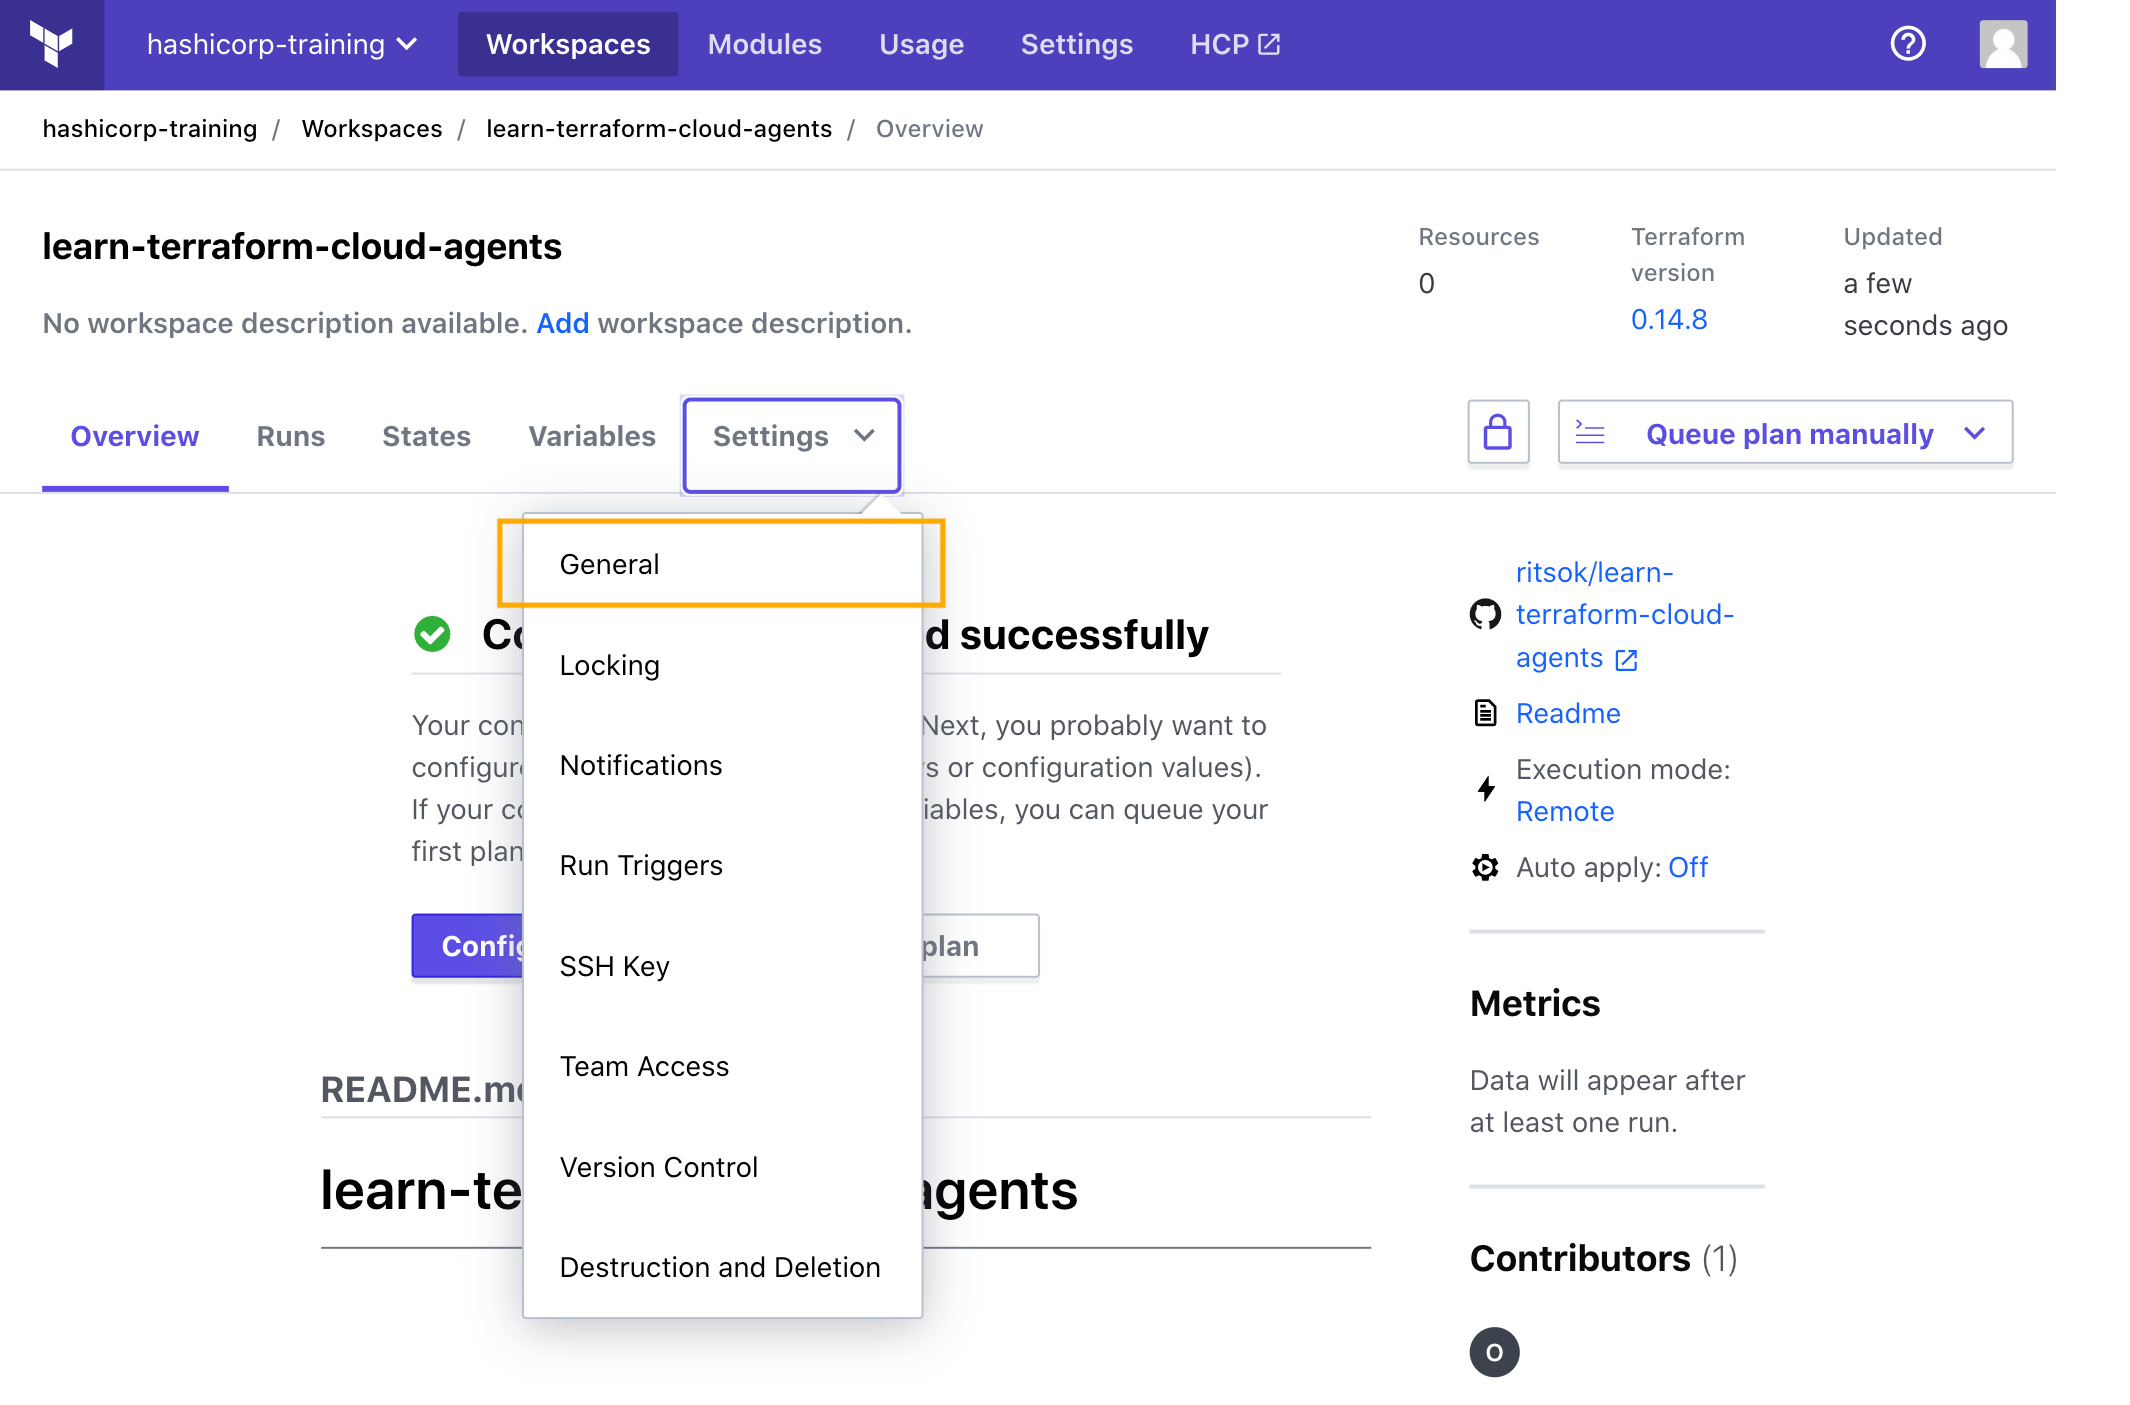The height and width of the screenshot is (1405, 2130).
Task: Open the Modules section in top navigation
Action: click(x=763, y=43)
